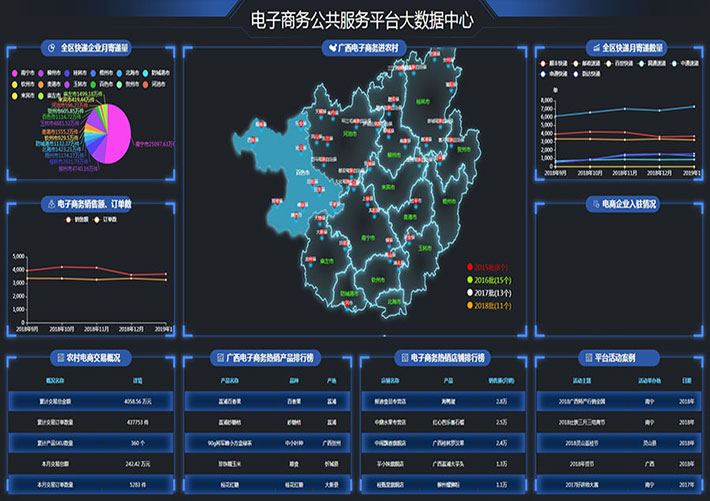The image size is (710, 501).
Task: Toggle the 订单数 series legend
Action: coord(105,220)
